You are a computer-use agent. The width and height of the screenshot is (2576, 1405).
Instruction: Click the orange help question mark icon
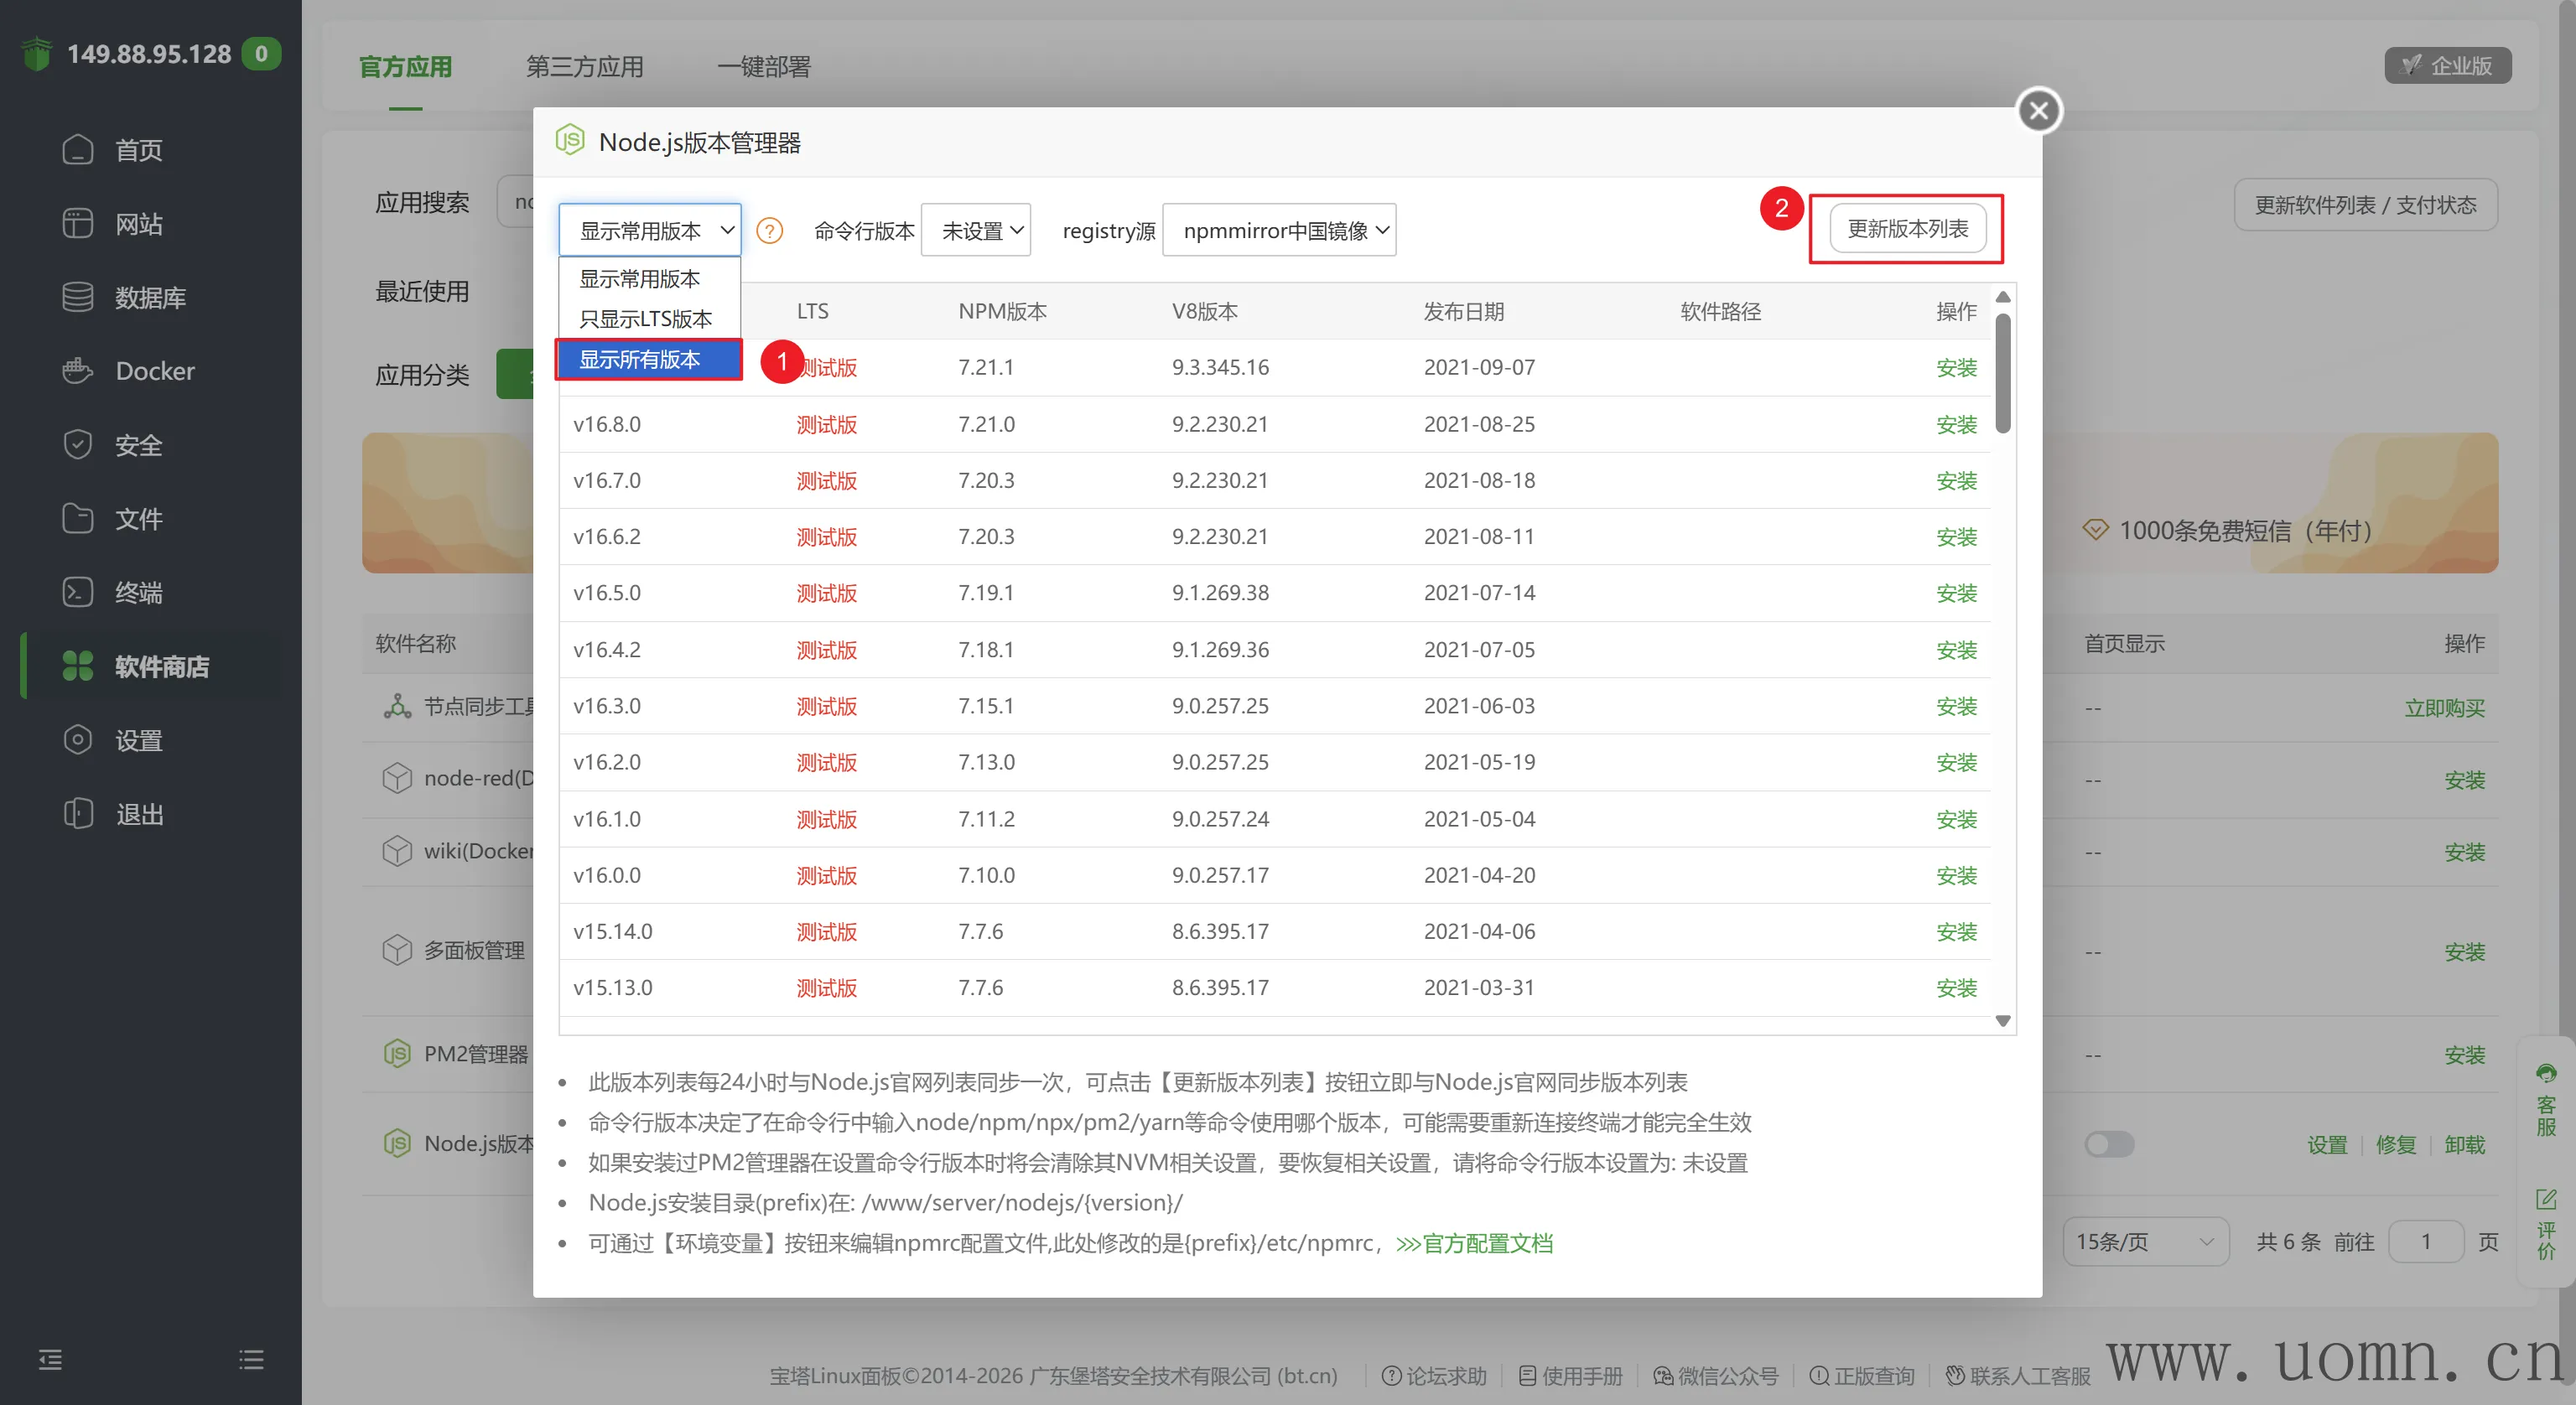769,231
